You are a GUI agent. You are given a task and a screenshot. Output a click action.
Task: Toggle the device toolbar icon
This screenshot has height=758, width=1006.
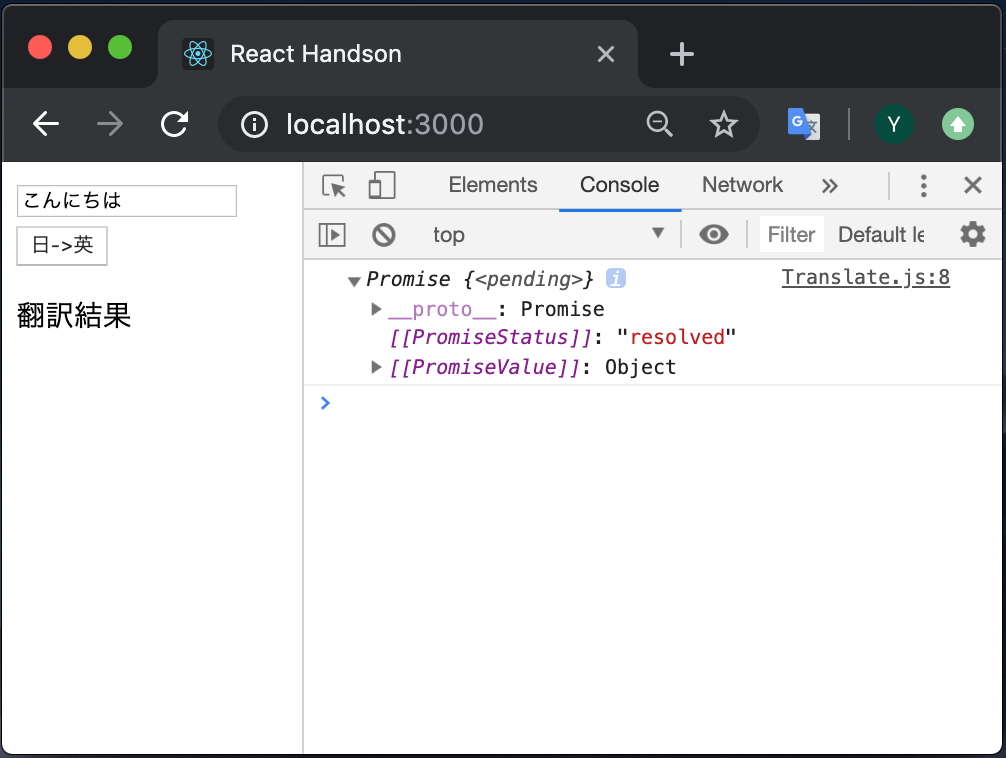coord(382,185)
